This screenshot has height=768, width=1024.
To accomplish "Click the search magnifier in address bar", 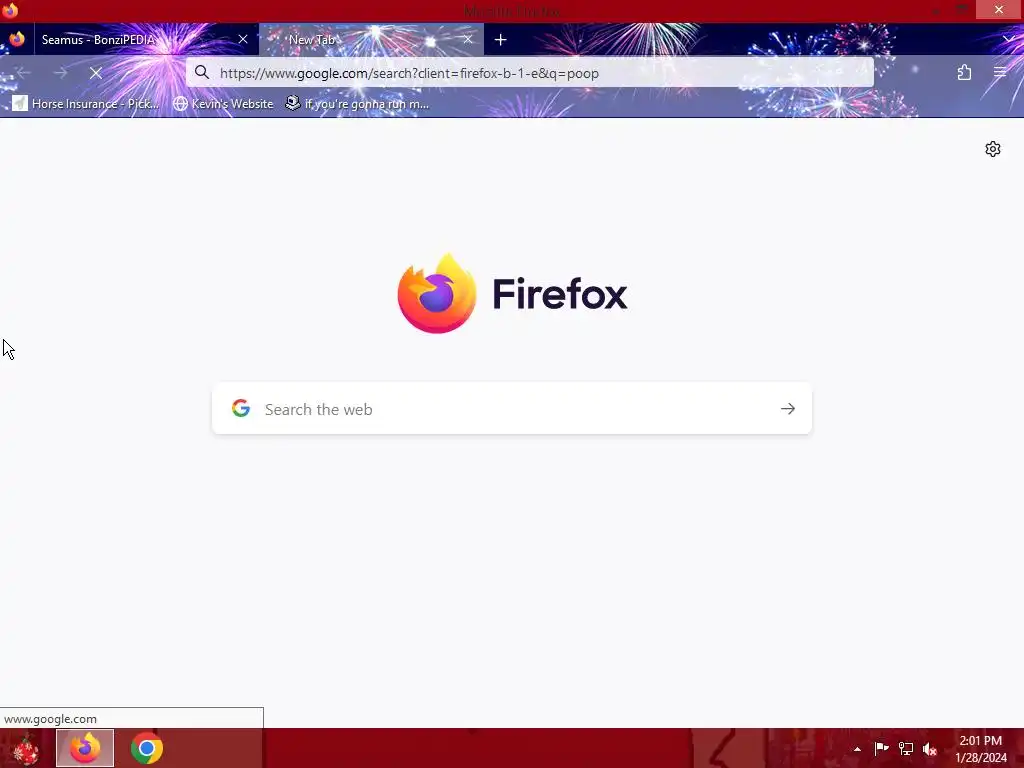I will [x=202, y=72].
